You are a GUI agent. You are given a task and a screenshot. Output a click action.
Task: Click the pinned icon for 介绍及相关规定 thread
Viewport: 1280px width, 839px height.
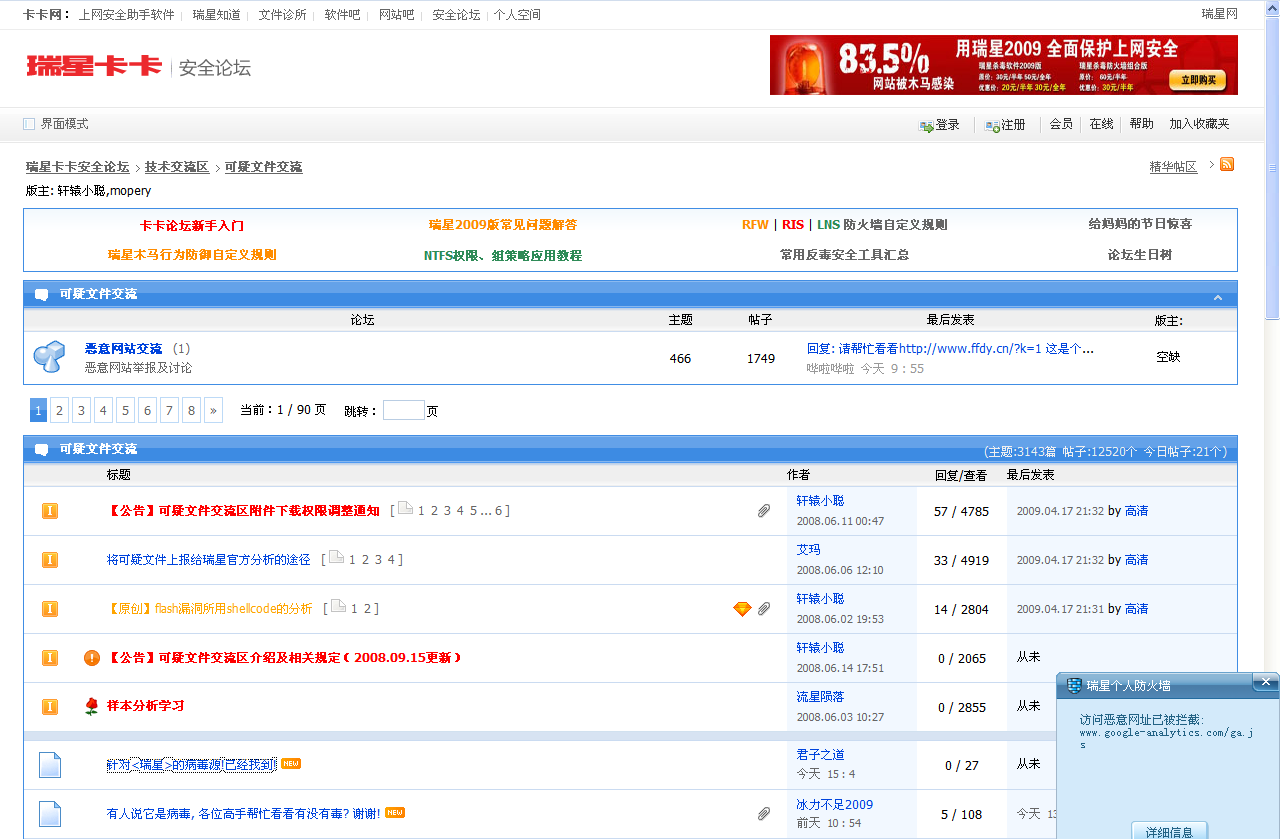(50, 658)
